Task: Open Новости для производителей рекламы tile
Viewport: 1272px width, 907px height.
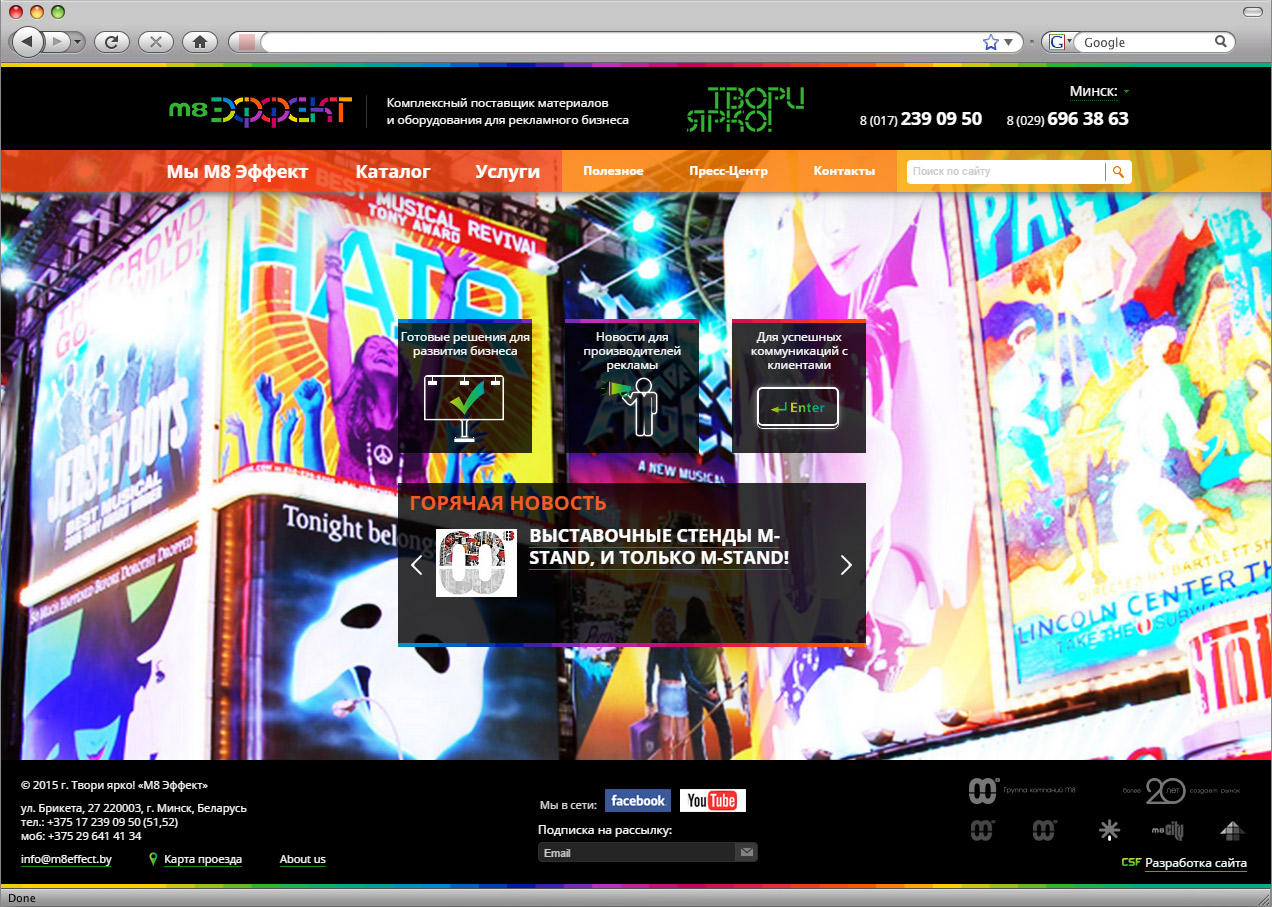Action: pos(632,386)
